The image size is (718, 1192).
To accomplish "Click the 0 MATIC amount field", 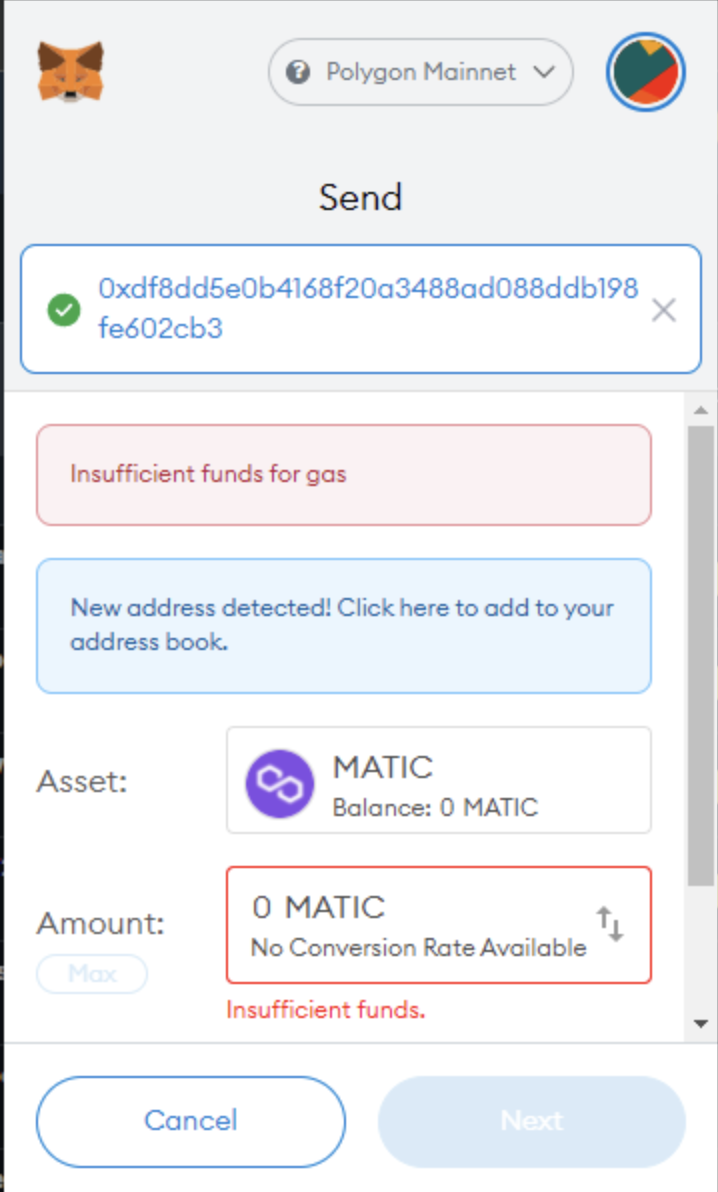I will [x=420, y=924].
